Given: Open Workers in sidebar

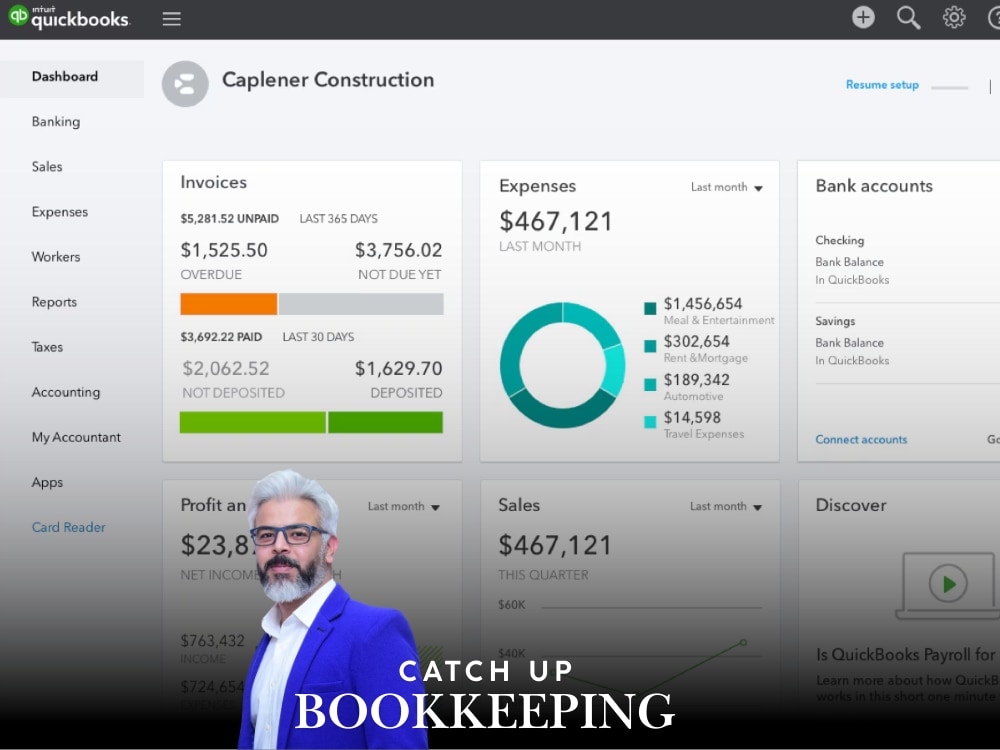Looking at the screenshot, I should [x=56, y=257].
